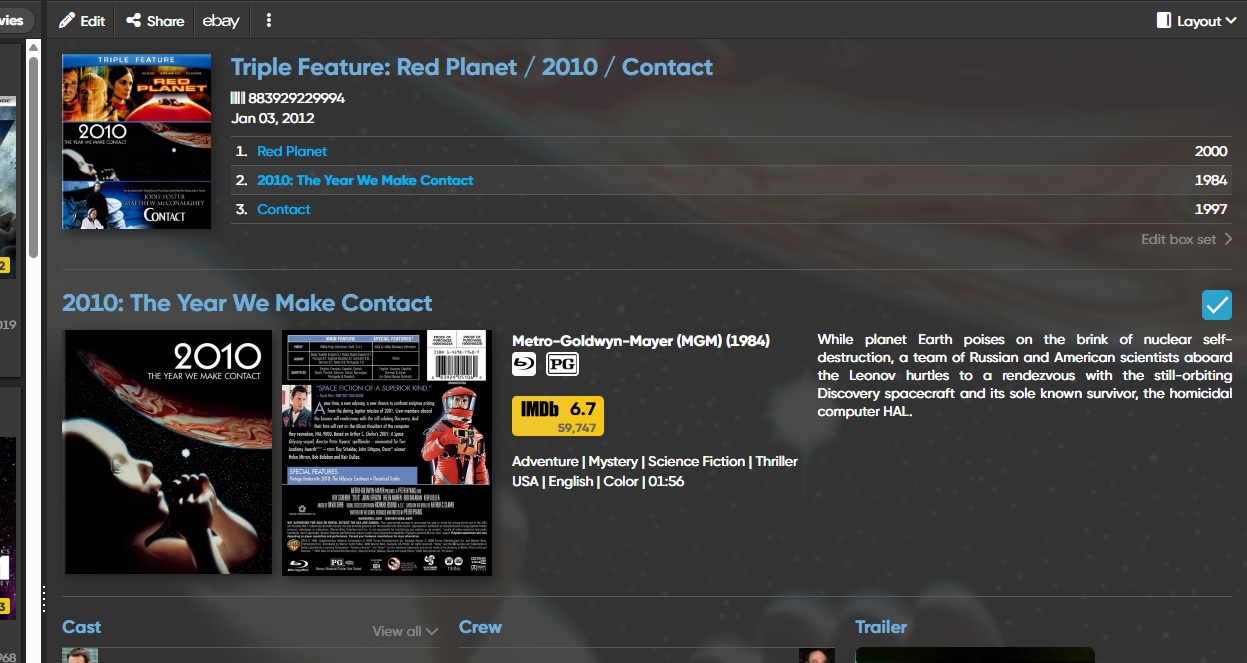The height and width of the screenshot is (663, 1247).
Task: Click the Adventure genre
Action: [x=545, y=461]
